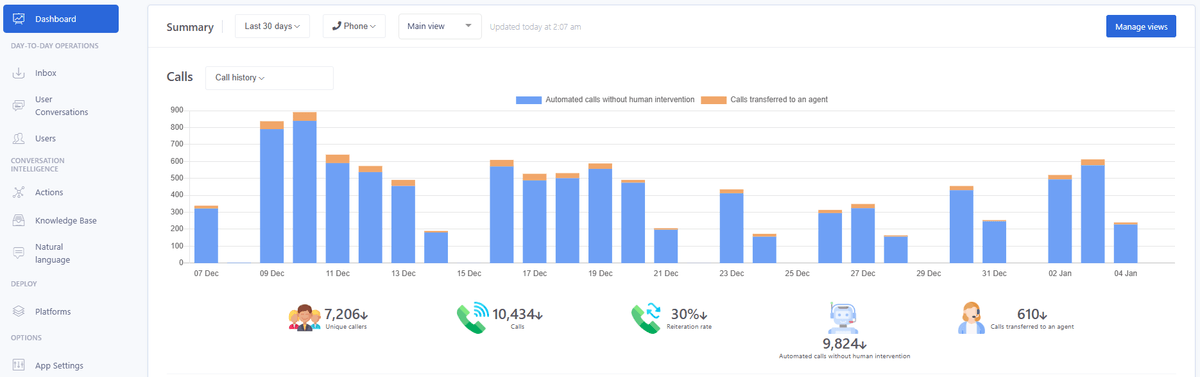Viewport: 1200px width, 377px height.
Task: Click the Manage views button
Action: (x=1141, y=27)
